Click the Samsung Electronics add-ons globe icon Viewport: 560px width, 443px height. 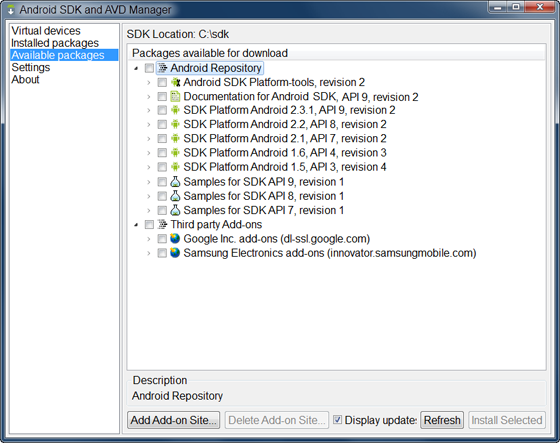tap(175, 253)
